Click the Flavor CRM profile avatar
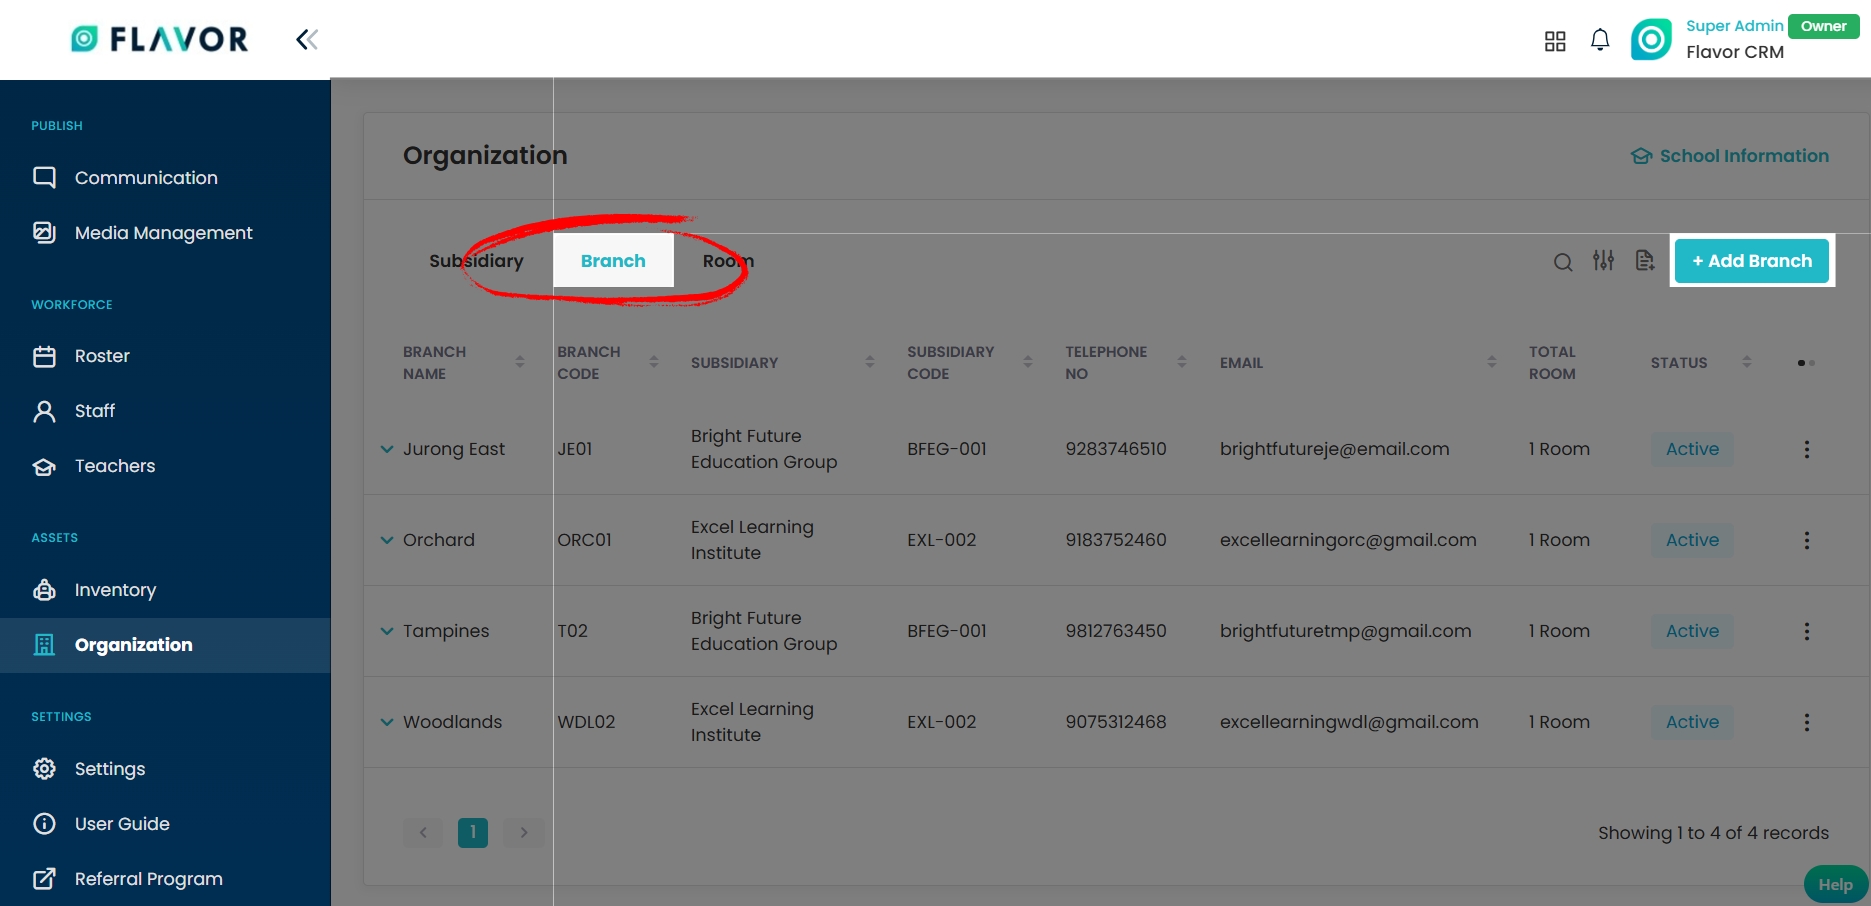This screenshot has width=1871, height=906. click(x=1651, y=40)
